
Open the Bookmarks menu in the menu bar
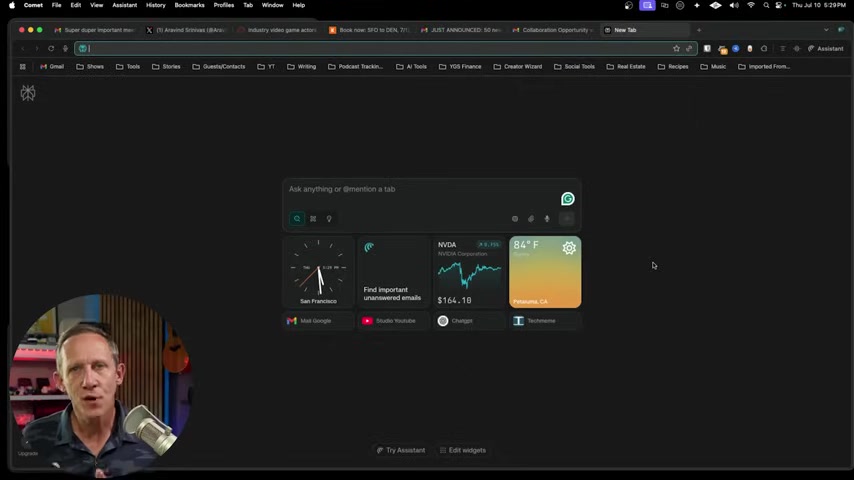(x=189, y=5)
